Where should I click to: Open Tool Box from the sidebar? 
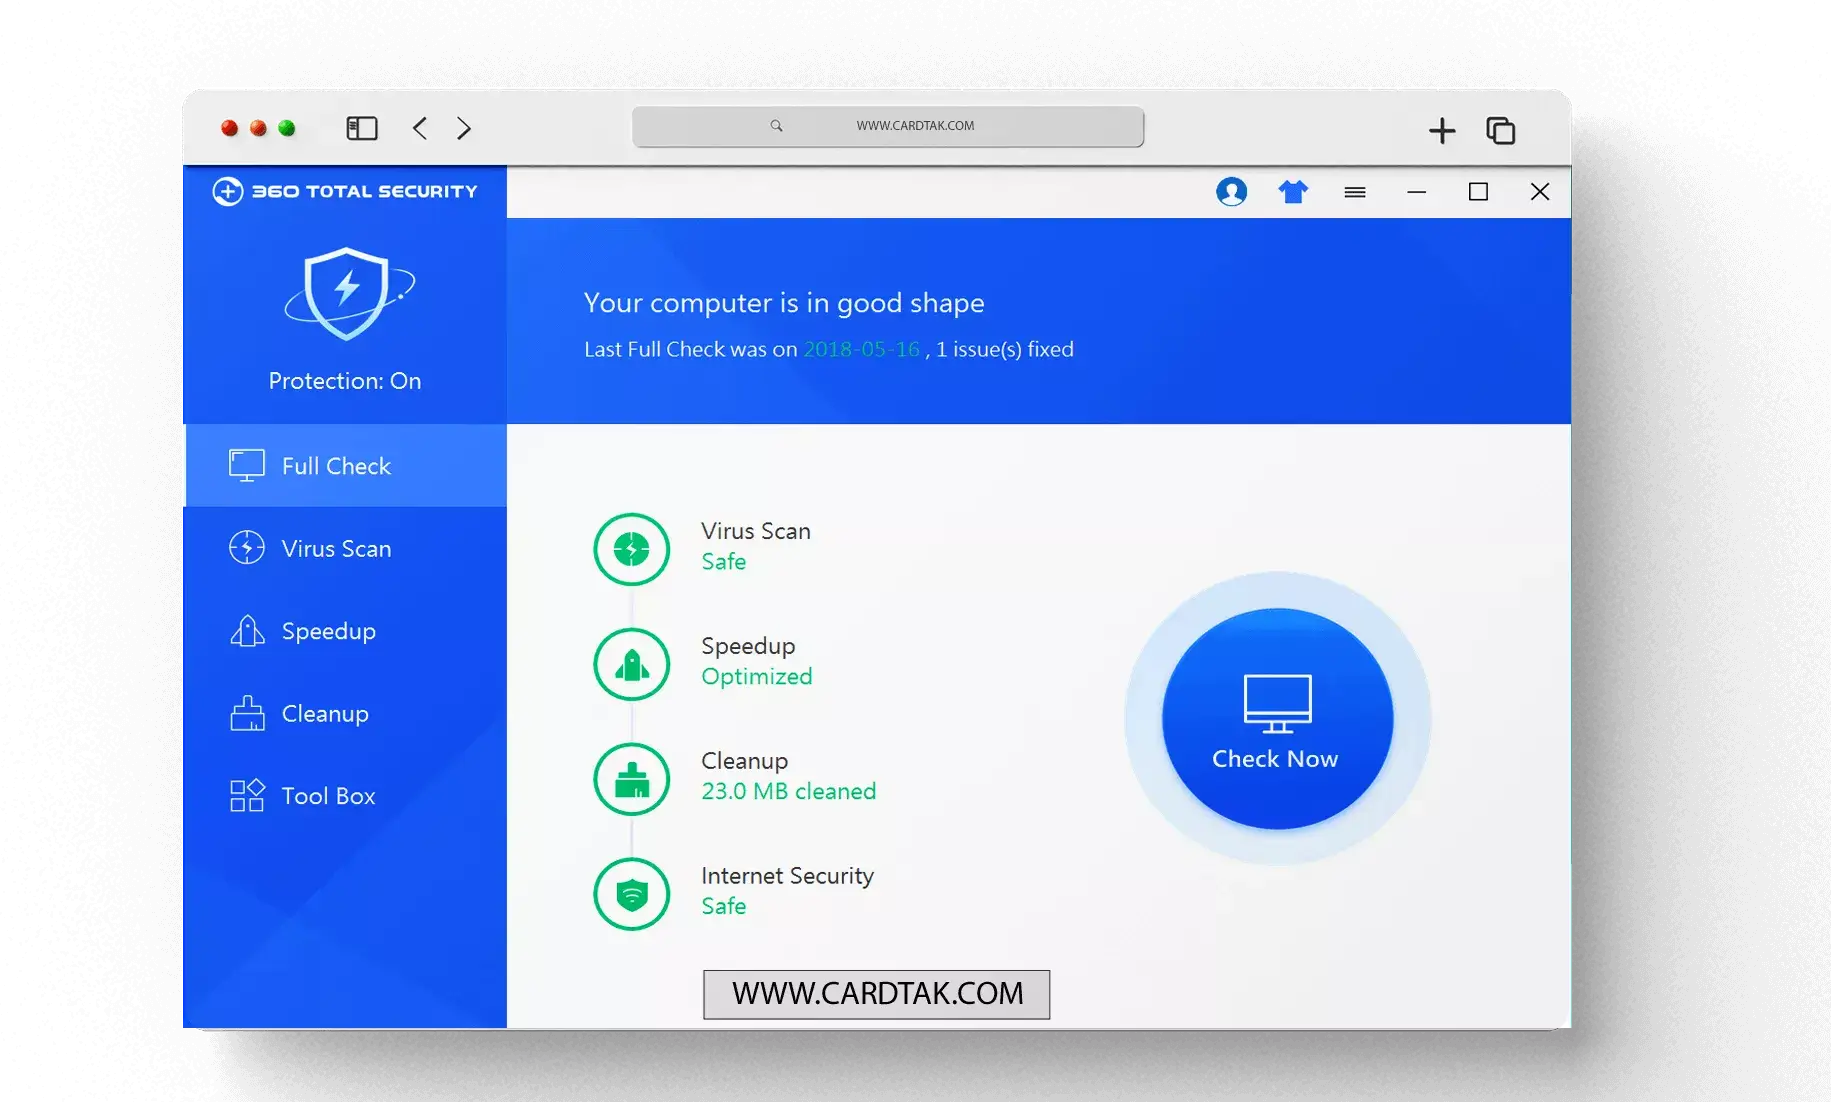(x=328, y=796)
